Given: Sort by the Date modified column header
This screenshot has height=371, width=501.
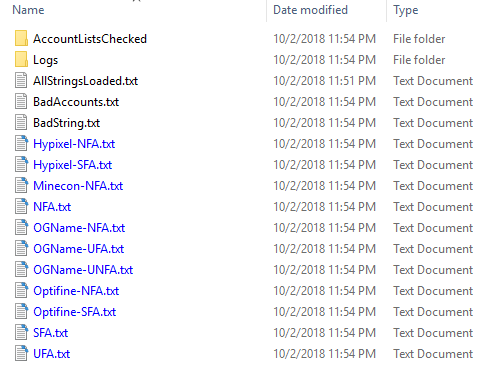Looking at the screenshot, I should [310, 10].
